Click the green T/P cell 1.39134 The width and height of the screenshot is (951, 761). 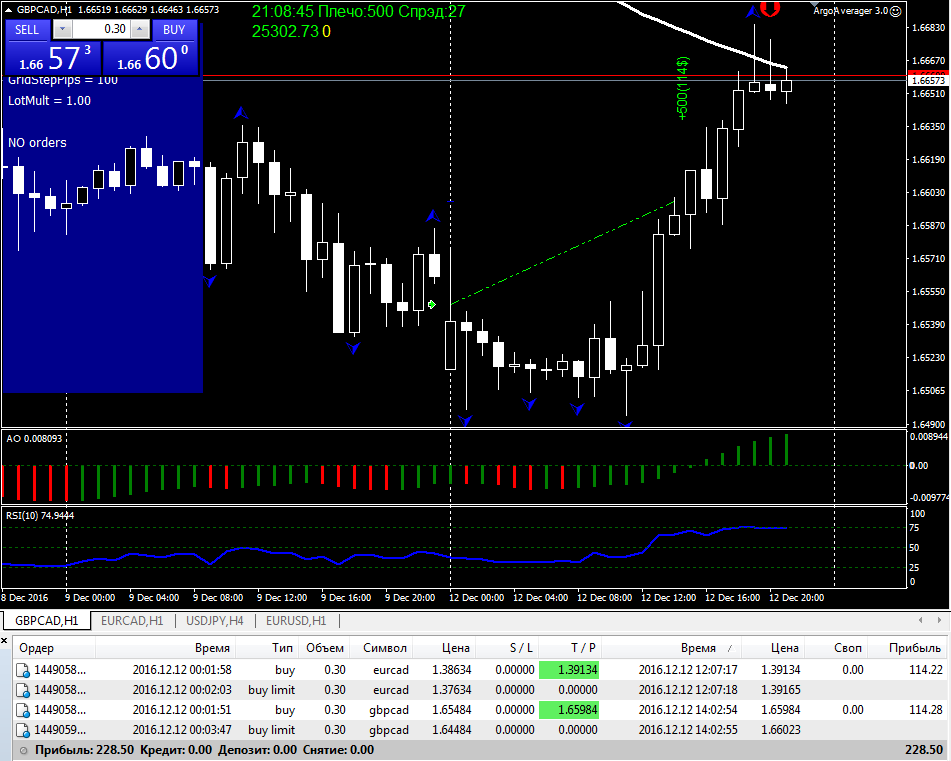[569, 670]
